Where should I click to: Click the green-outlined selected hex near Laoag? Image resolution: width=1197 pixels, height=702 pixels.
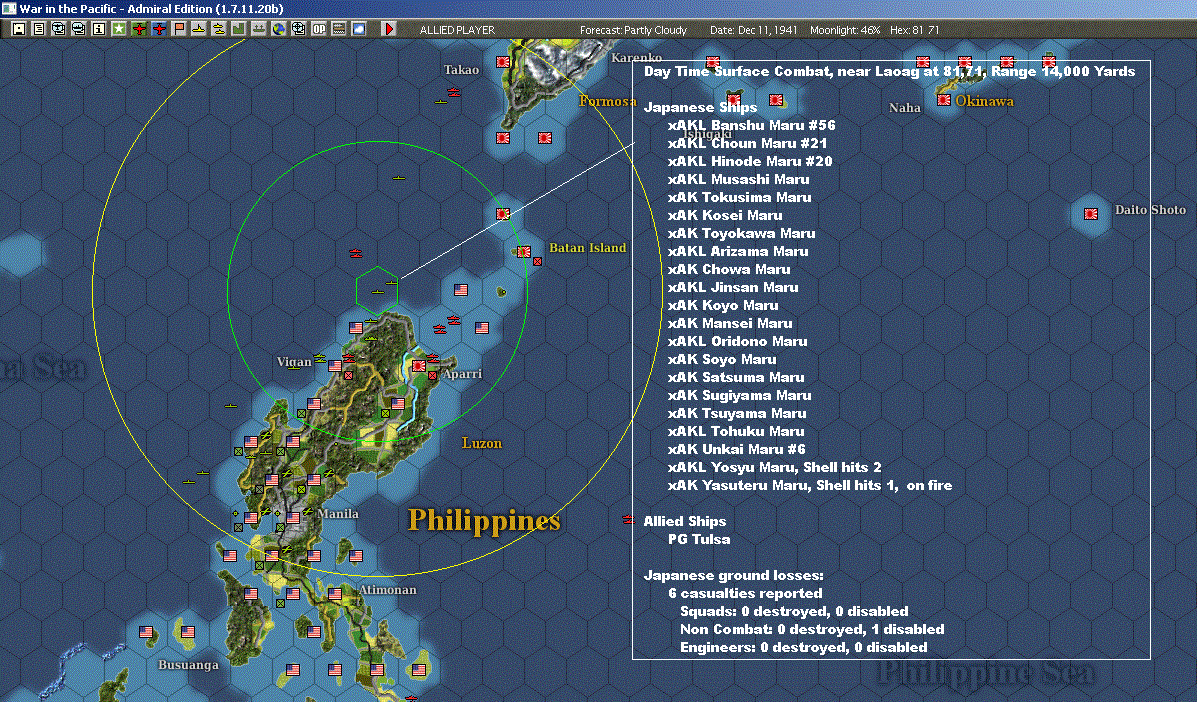point(376,291)
